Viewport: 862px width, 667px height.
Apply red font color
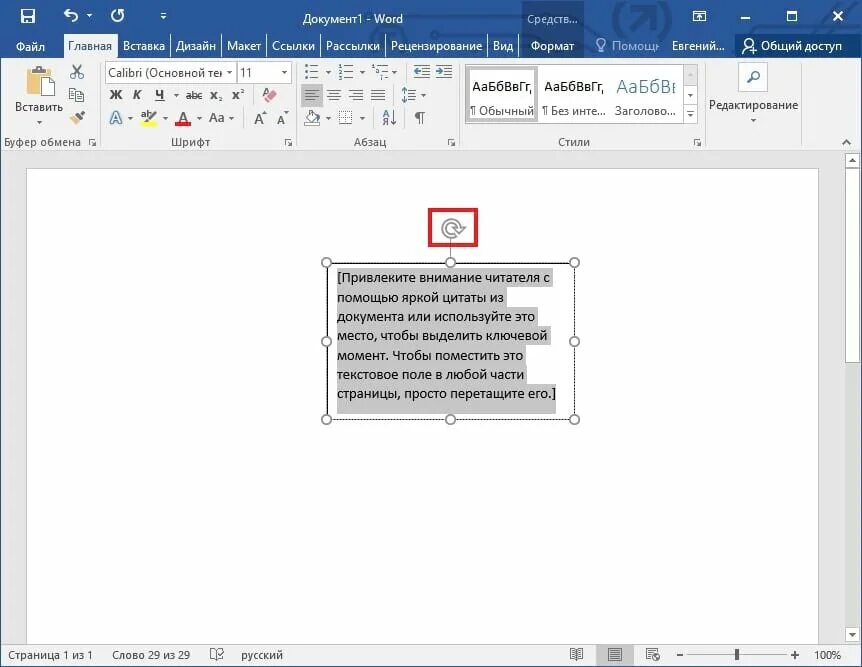click(x=183, y=118)
